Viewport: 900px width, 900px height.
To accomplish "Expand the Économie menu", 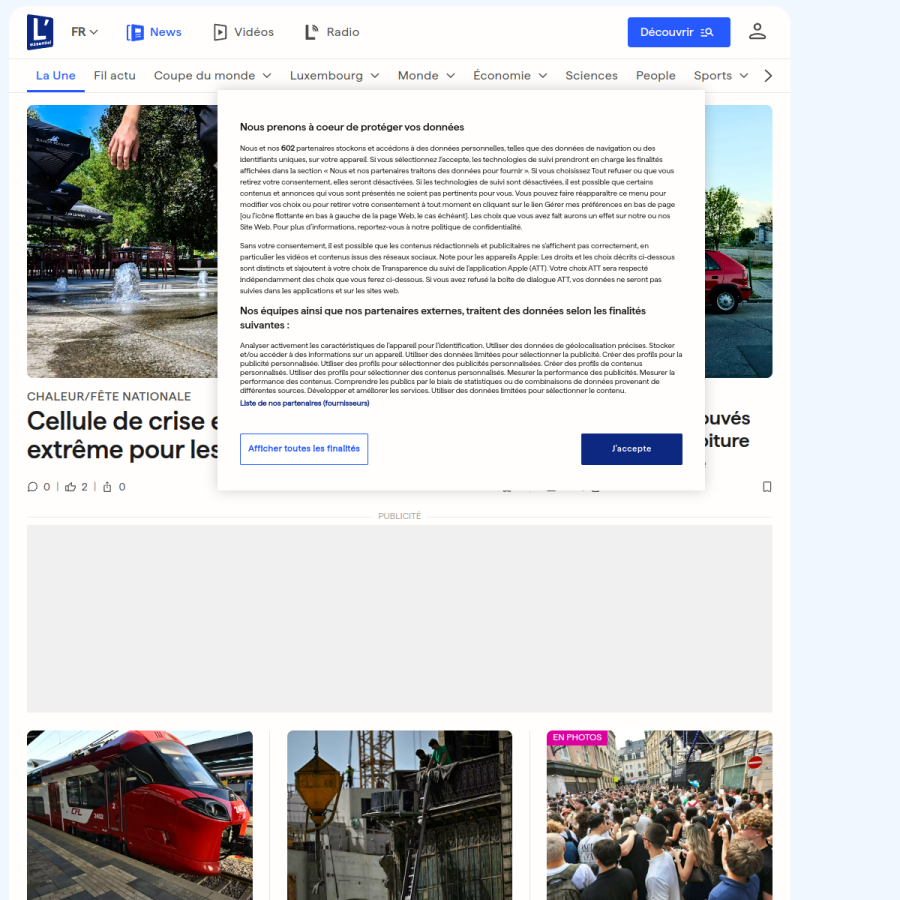I will (510, 76).
